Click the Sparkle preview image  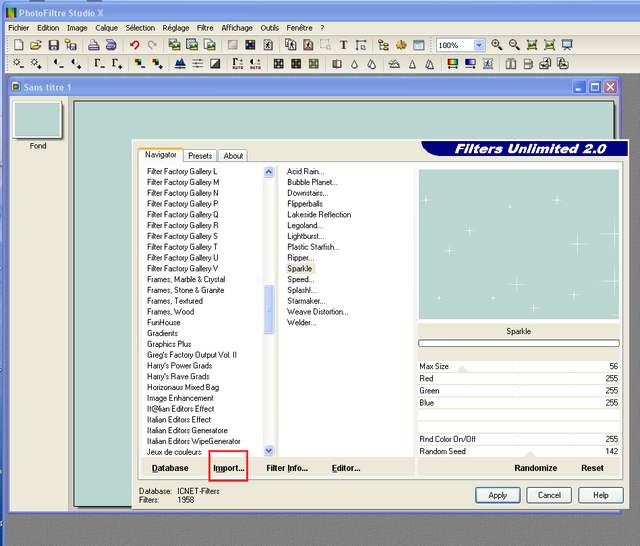click(x=518, y=244)
